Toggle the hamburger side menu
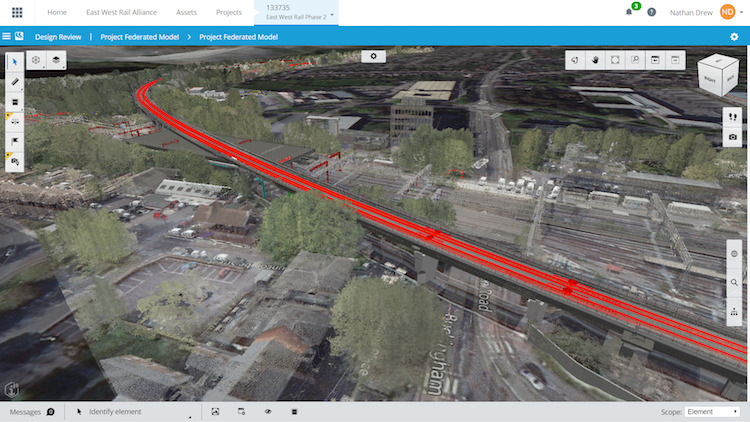The width and height of the screenshot is (750, 422). (x=7, y=36)
